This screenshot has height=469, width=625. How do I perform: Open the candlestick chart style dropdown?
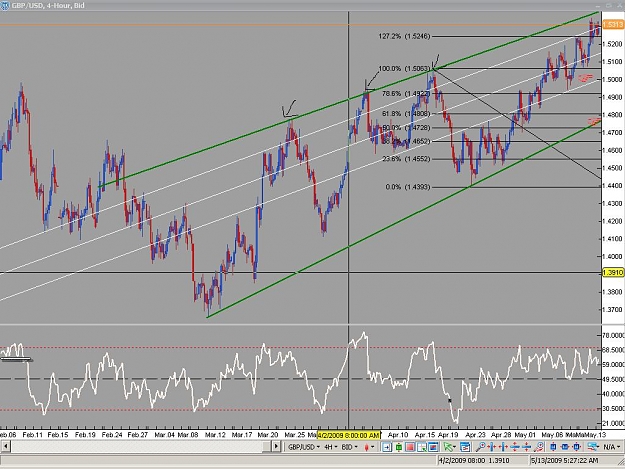pos(369,447)
